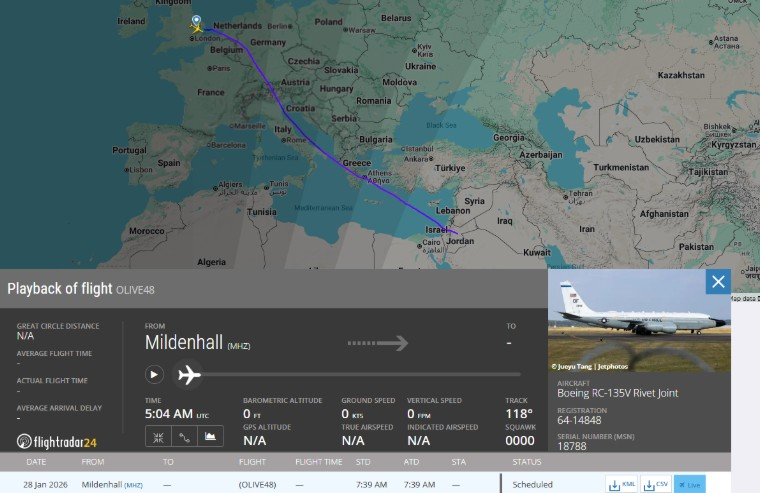Close the playback panel with the X

(717, 283)
